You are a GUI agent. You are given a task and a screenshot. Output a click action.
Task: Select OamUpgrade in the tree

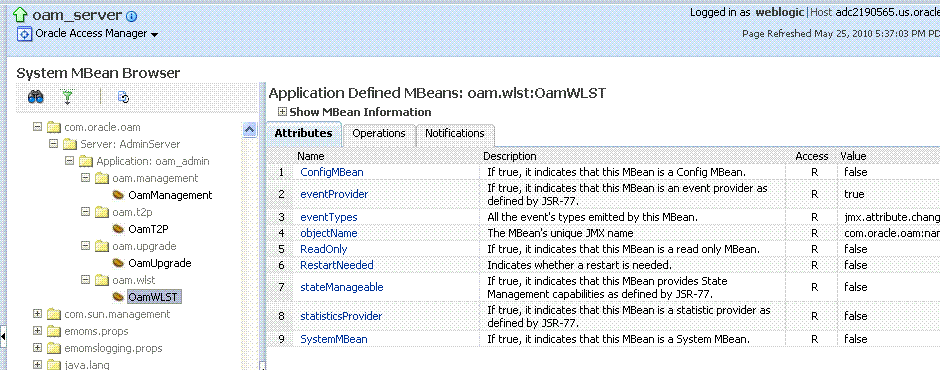159,263
